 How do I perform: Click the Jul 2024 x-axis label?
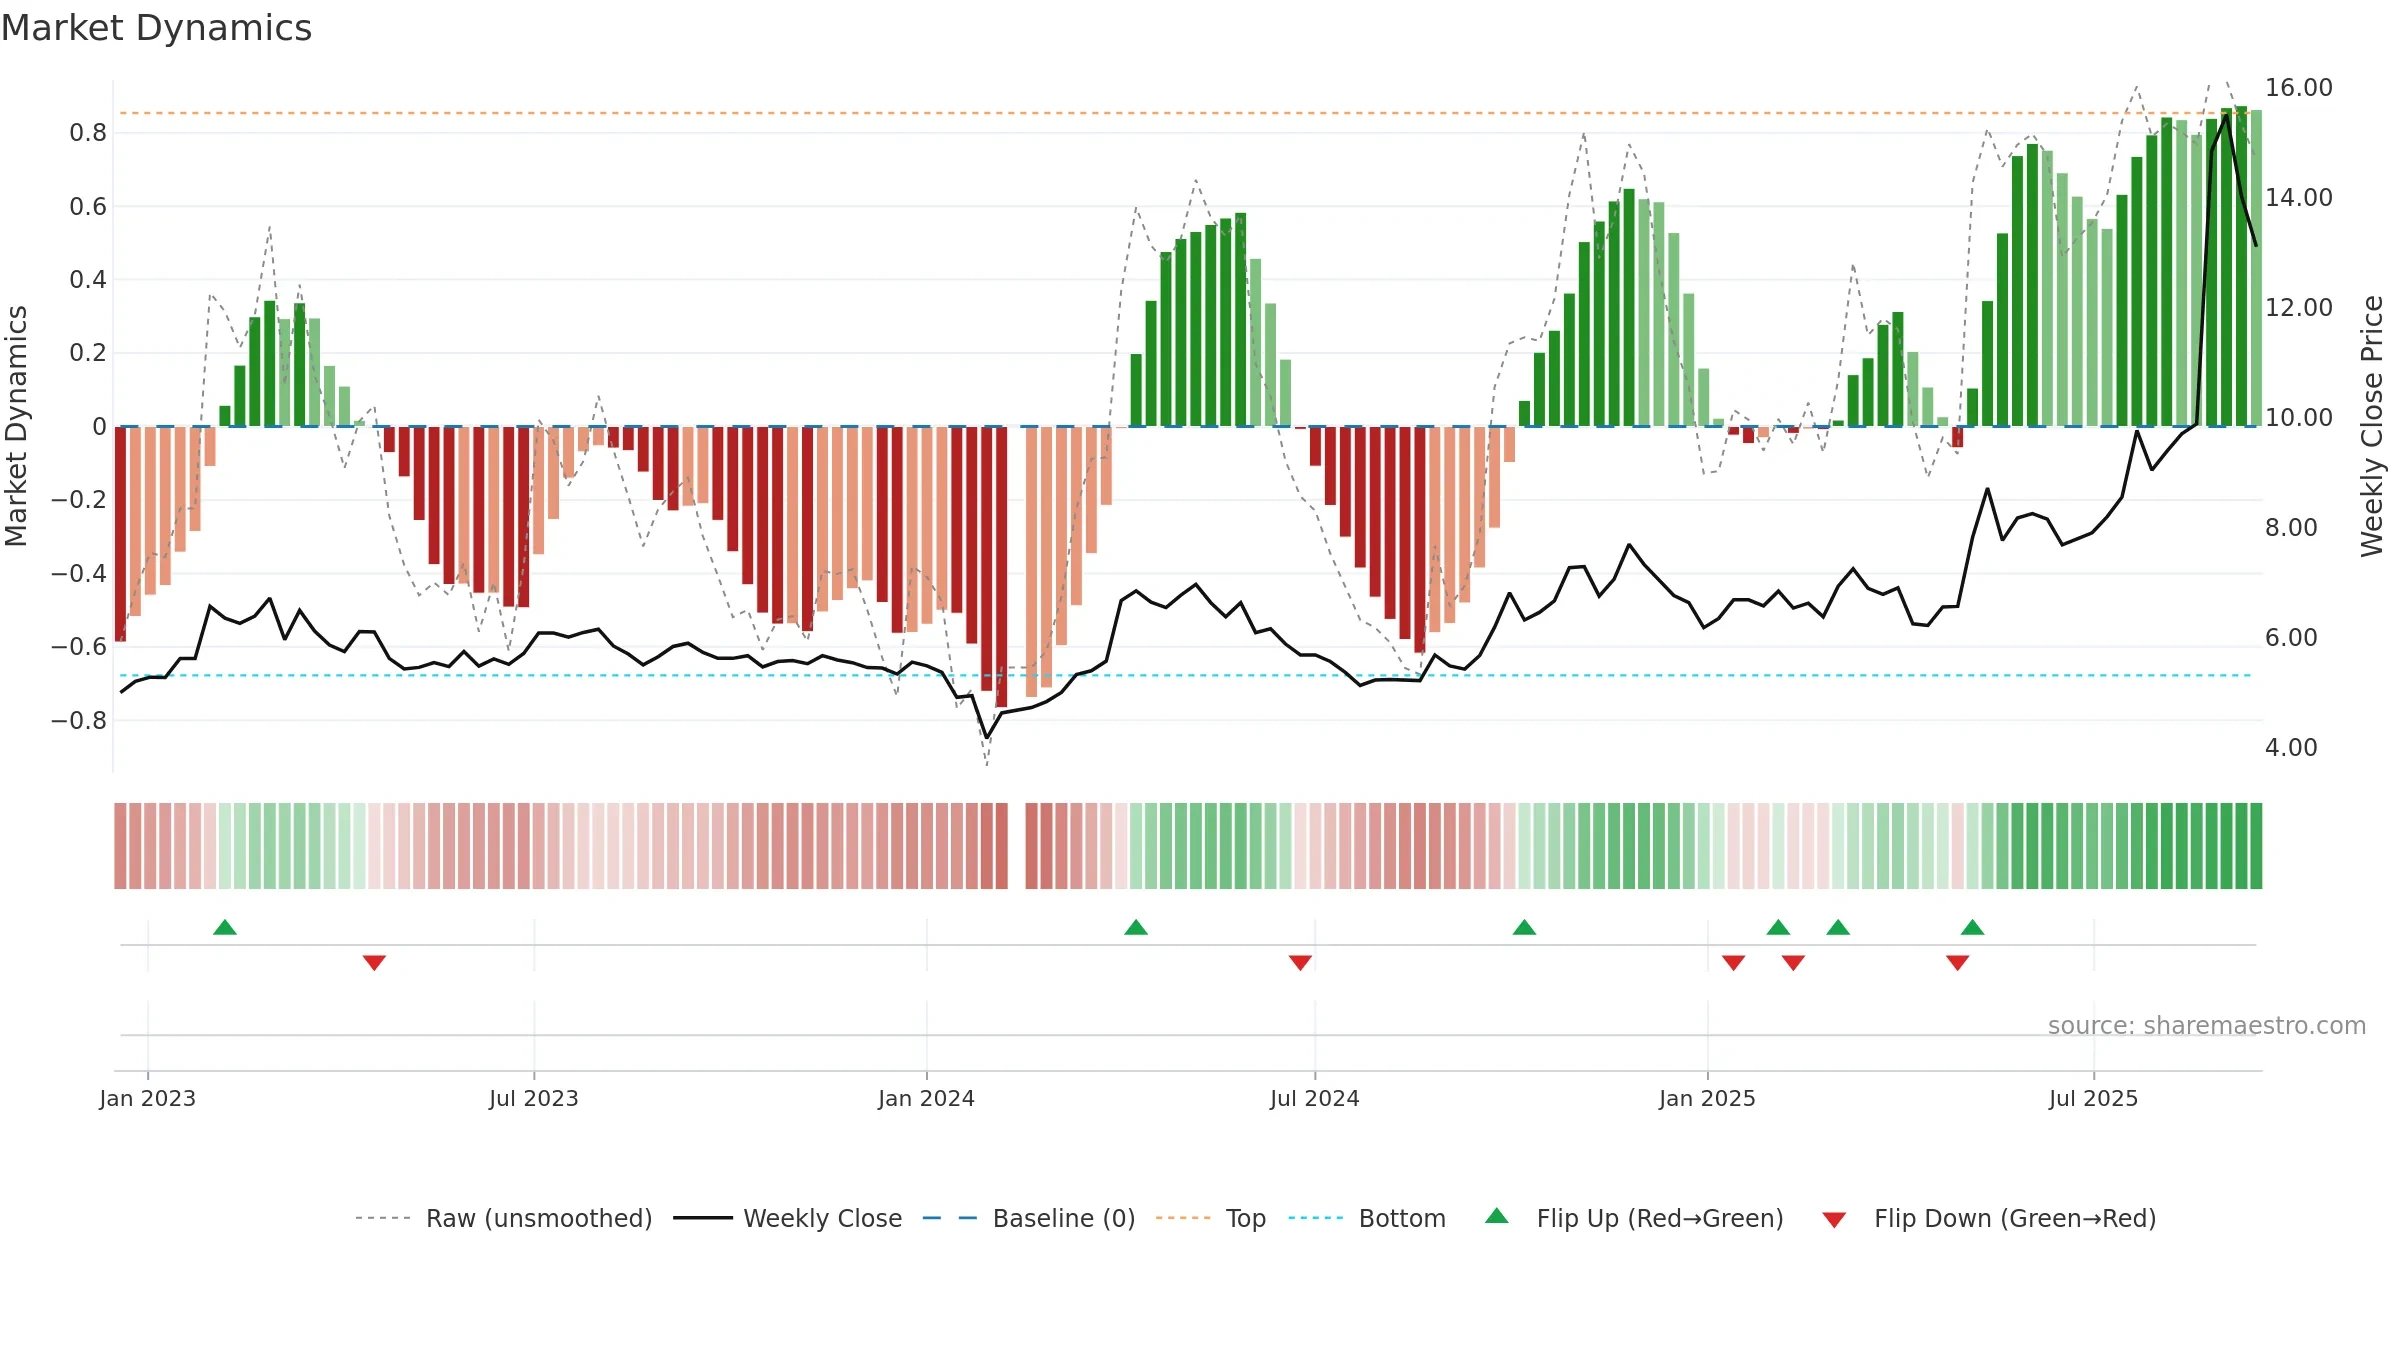[x=1315, y=1098]
